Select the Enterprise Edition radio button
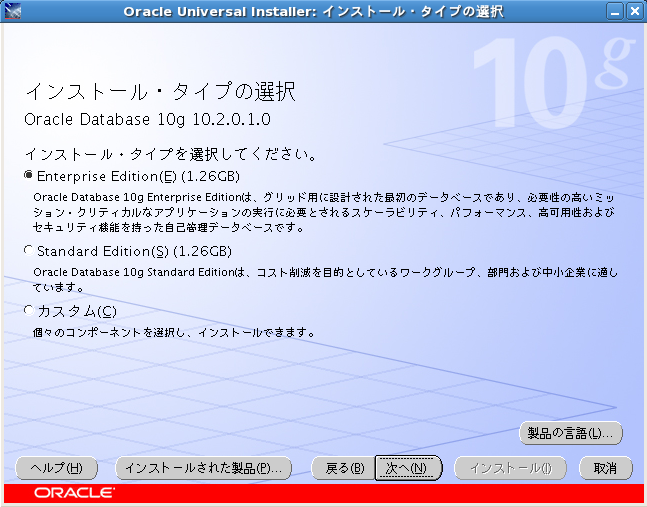Viewport: 647px width, 507px height. pos(28,175)
